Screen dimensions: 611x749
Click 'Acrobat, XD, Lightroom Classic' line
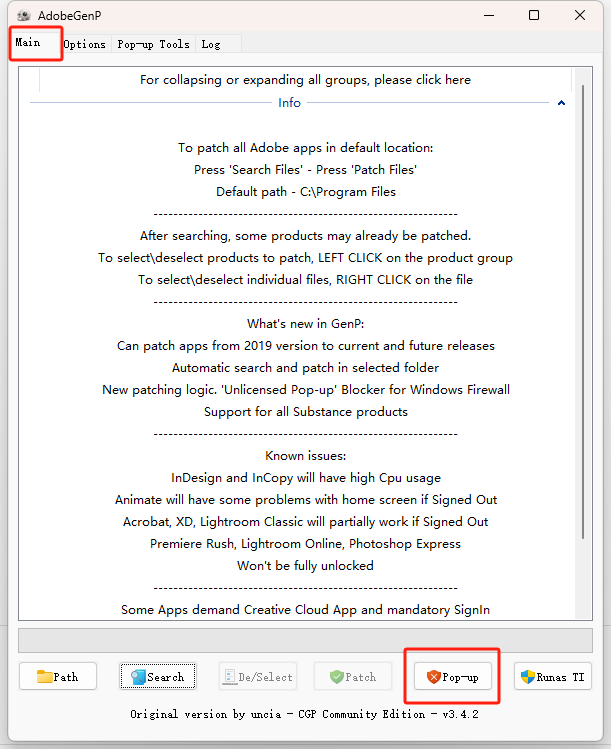(306, 522)
